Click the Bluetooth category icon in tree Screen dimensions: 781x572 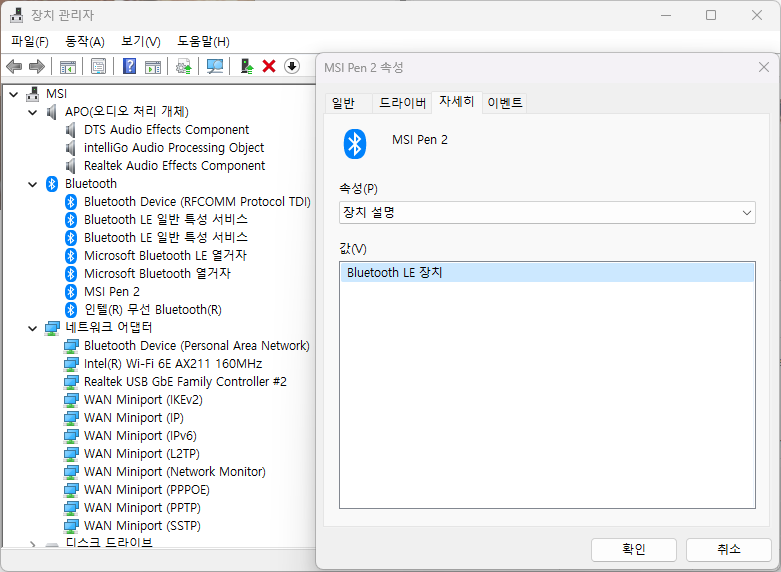52,184
